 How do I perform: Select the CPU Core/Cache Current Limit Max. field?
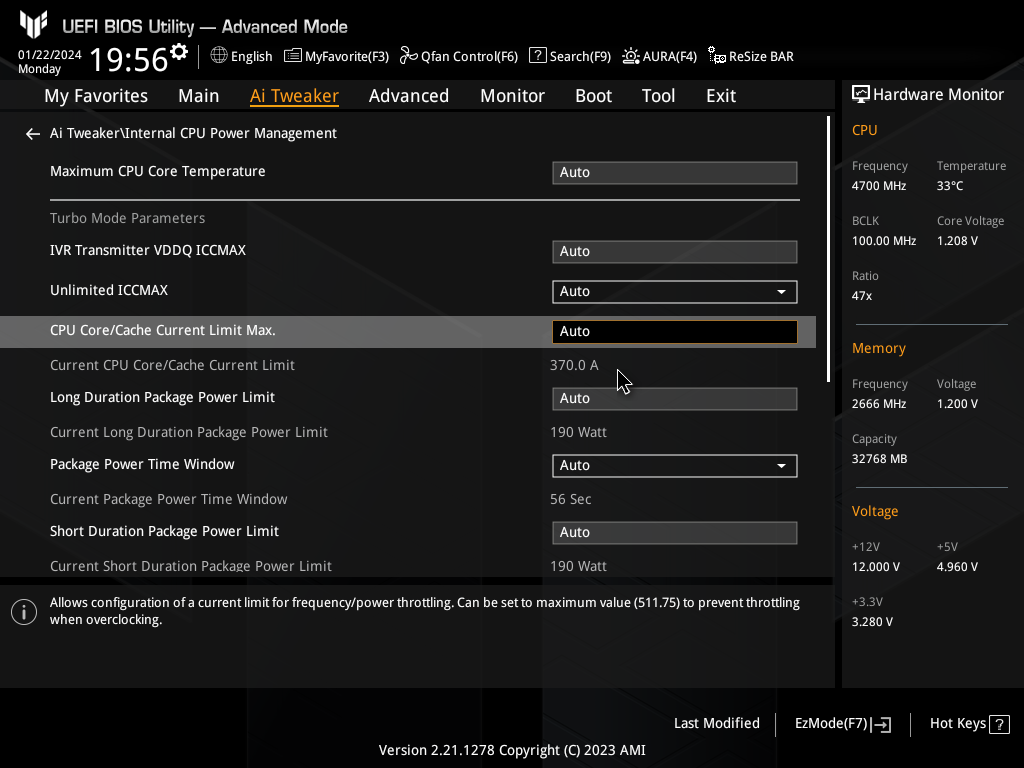(x=674, y=332)
